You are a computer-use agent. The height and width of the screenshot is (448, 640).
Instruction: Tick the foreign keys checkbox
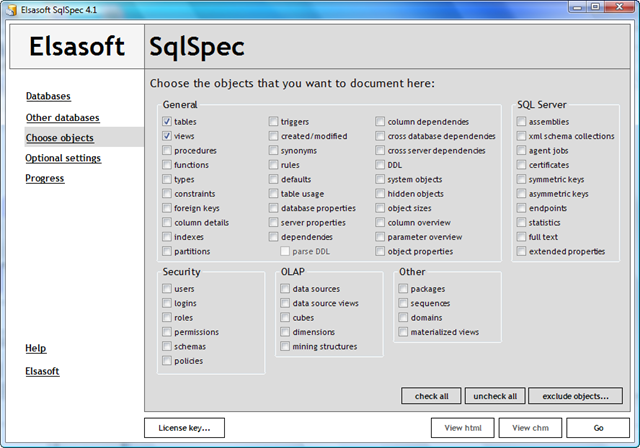click(x=167, y=208)
